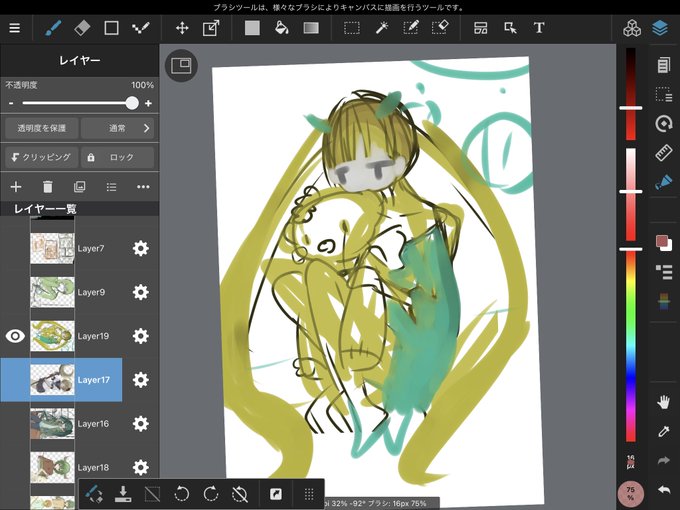This screenshot has height=510, width=680.
Task: Show Layer17 via visibility column
Action: [15, 380]
